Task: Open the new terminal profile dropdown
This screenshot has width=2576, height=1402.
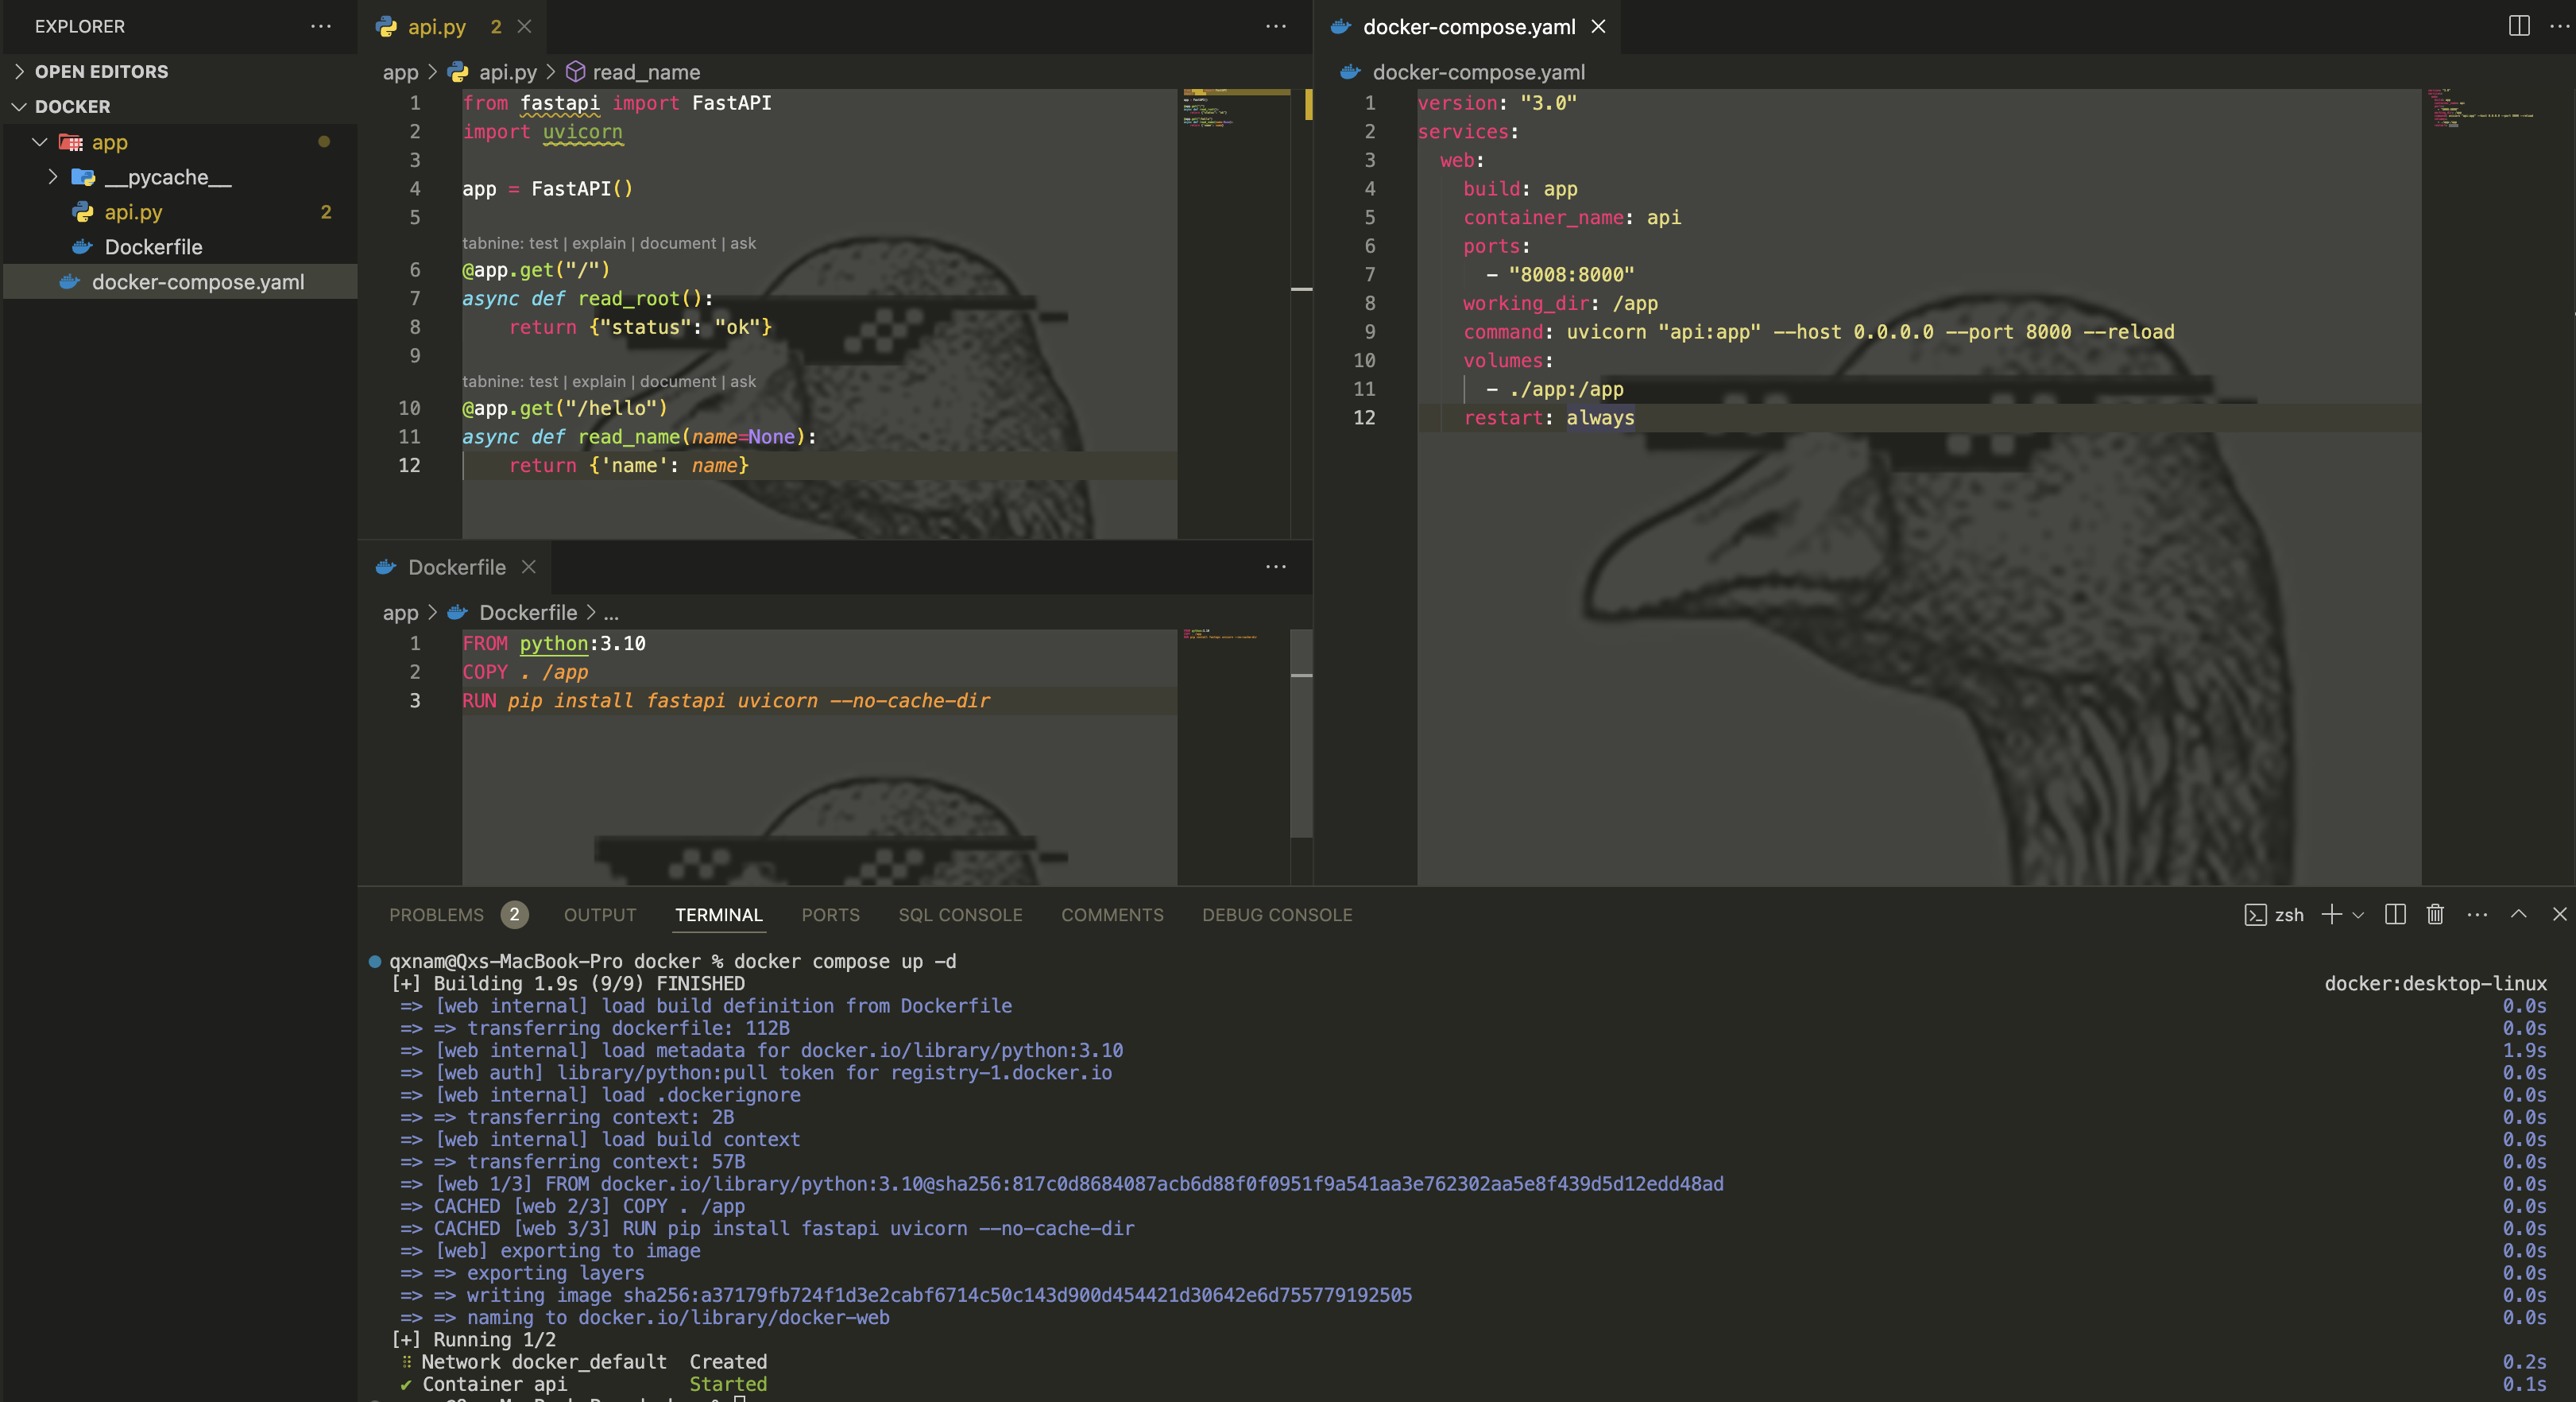Action: click(x=2358, y=915)
